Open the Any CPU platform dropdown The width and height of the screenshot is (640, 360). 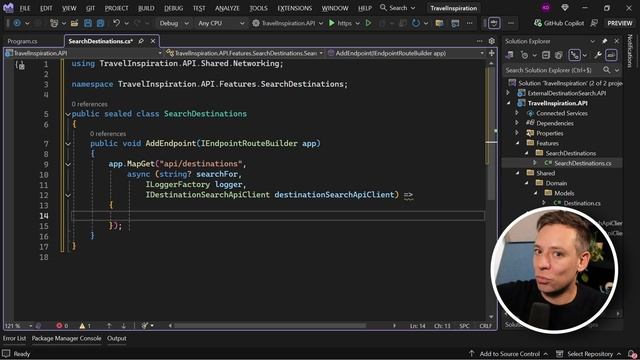(x=221, y=23)
